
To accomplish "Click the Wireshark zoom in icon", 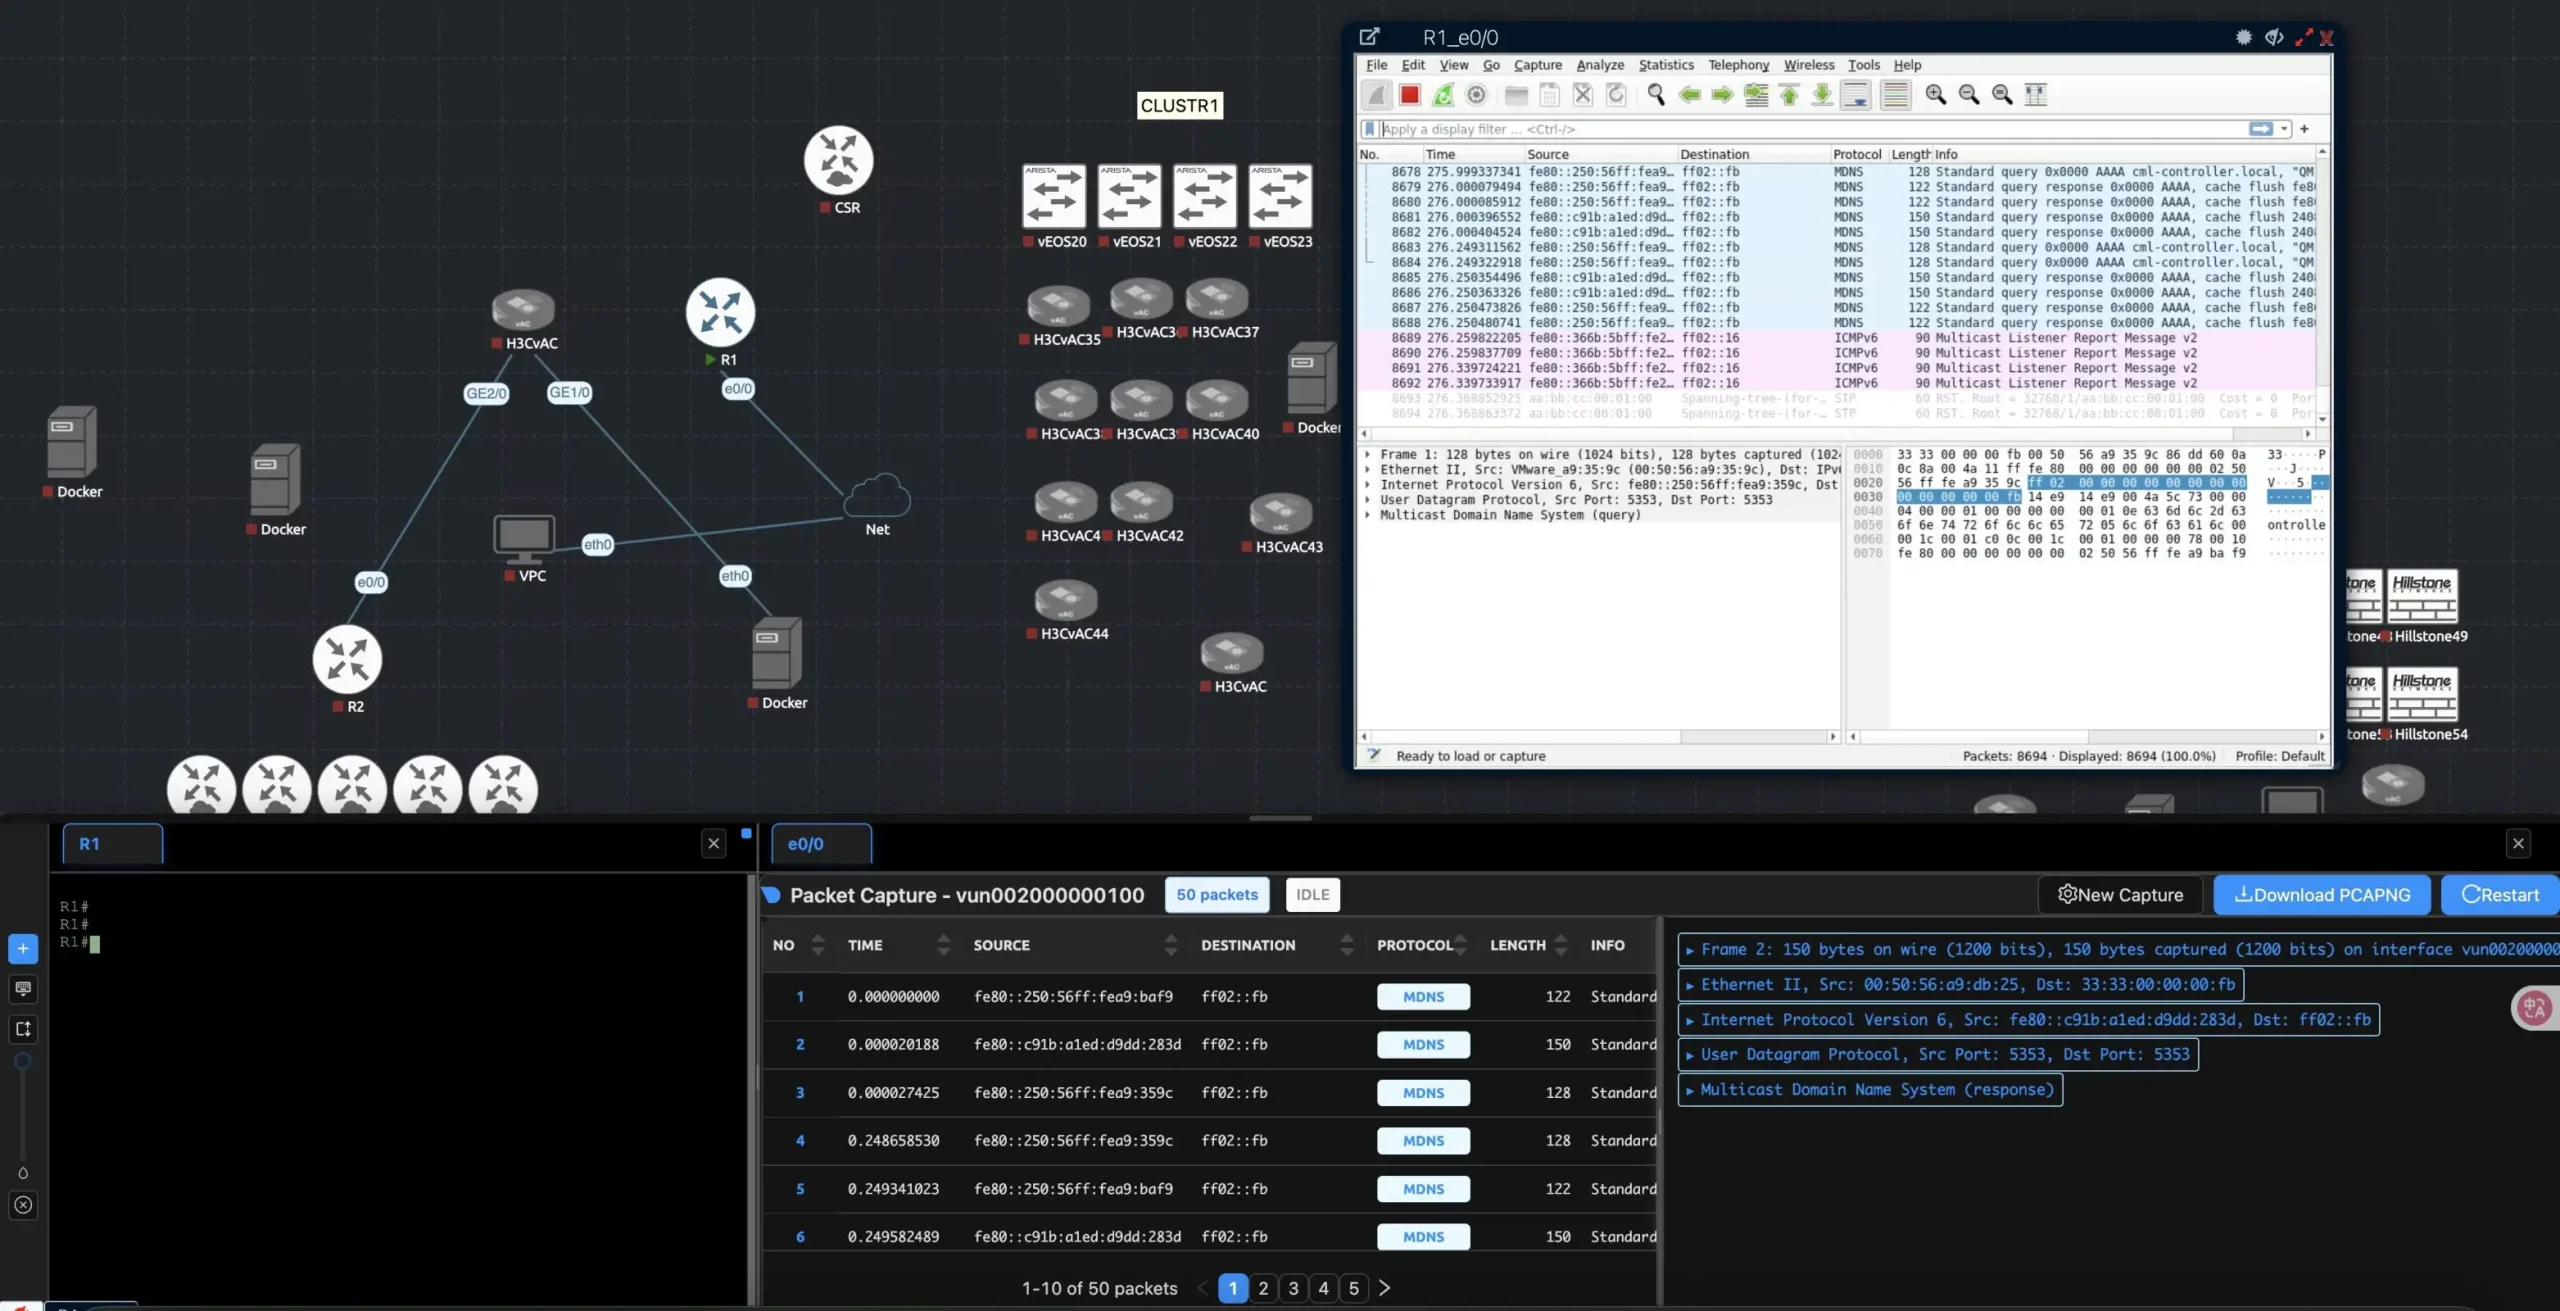I will click(1936, 95).
